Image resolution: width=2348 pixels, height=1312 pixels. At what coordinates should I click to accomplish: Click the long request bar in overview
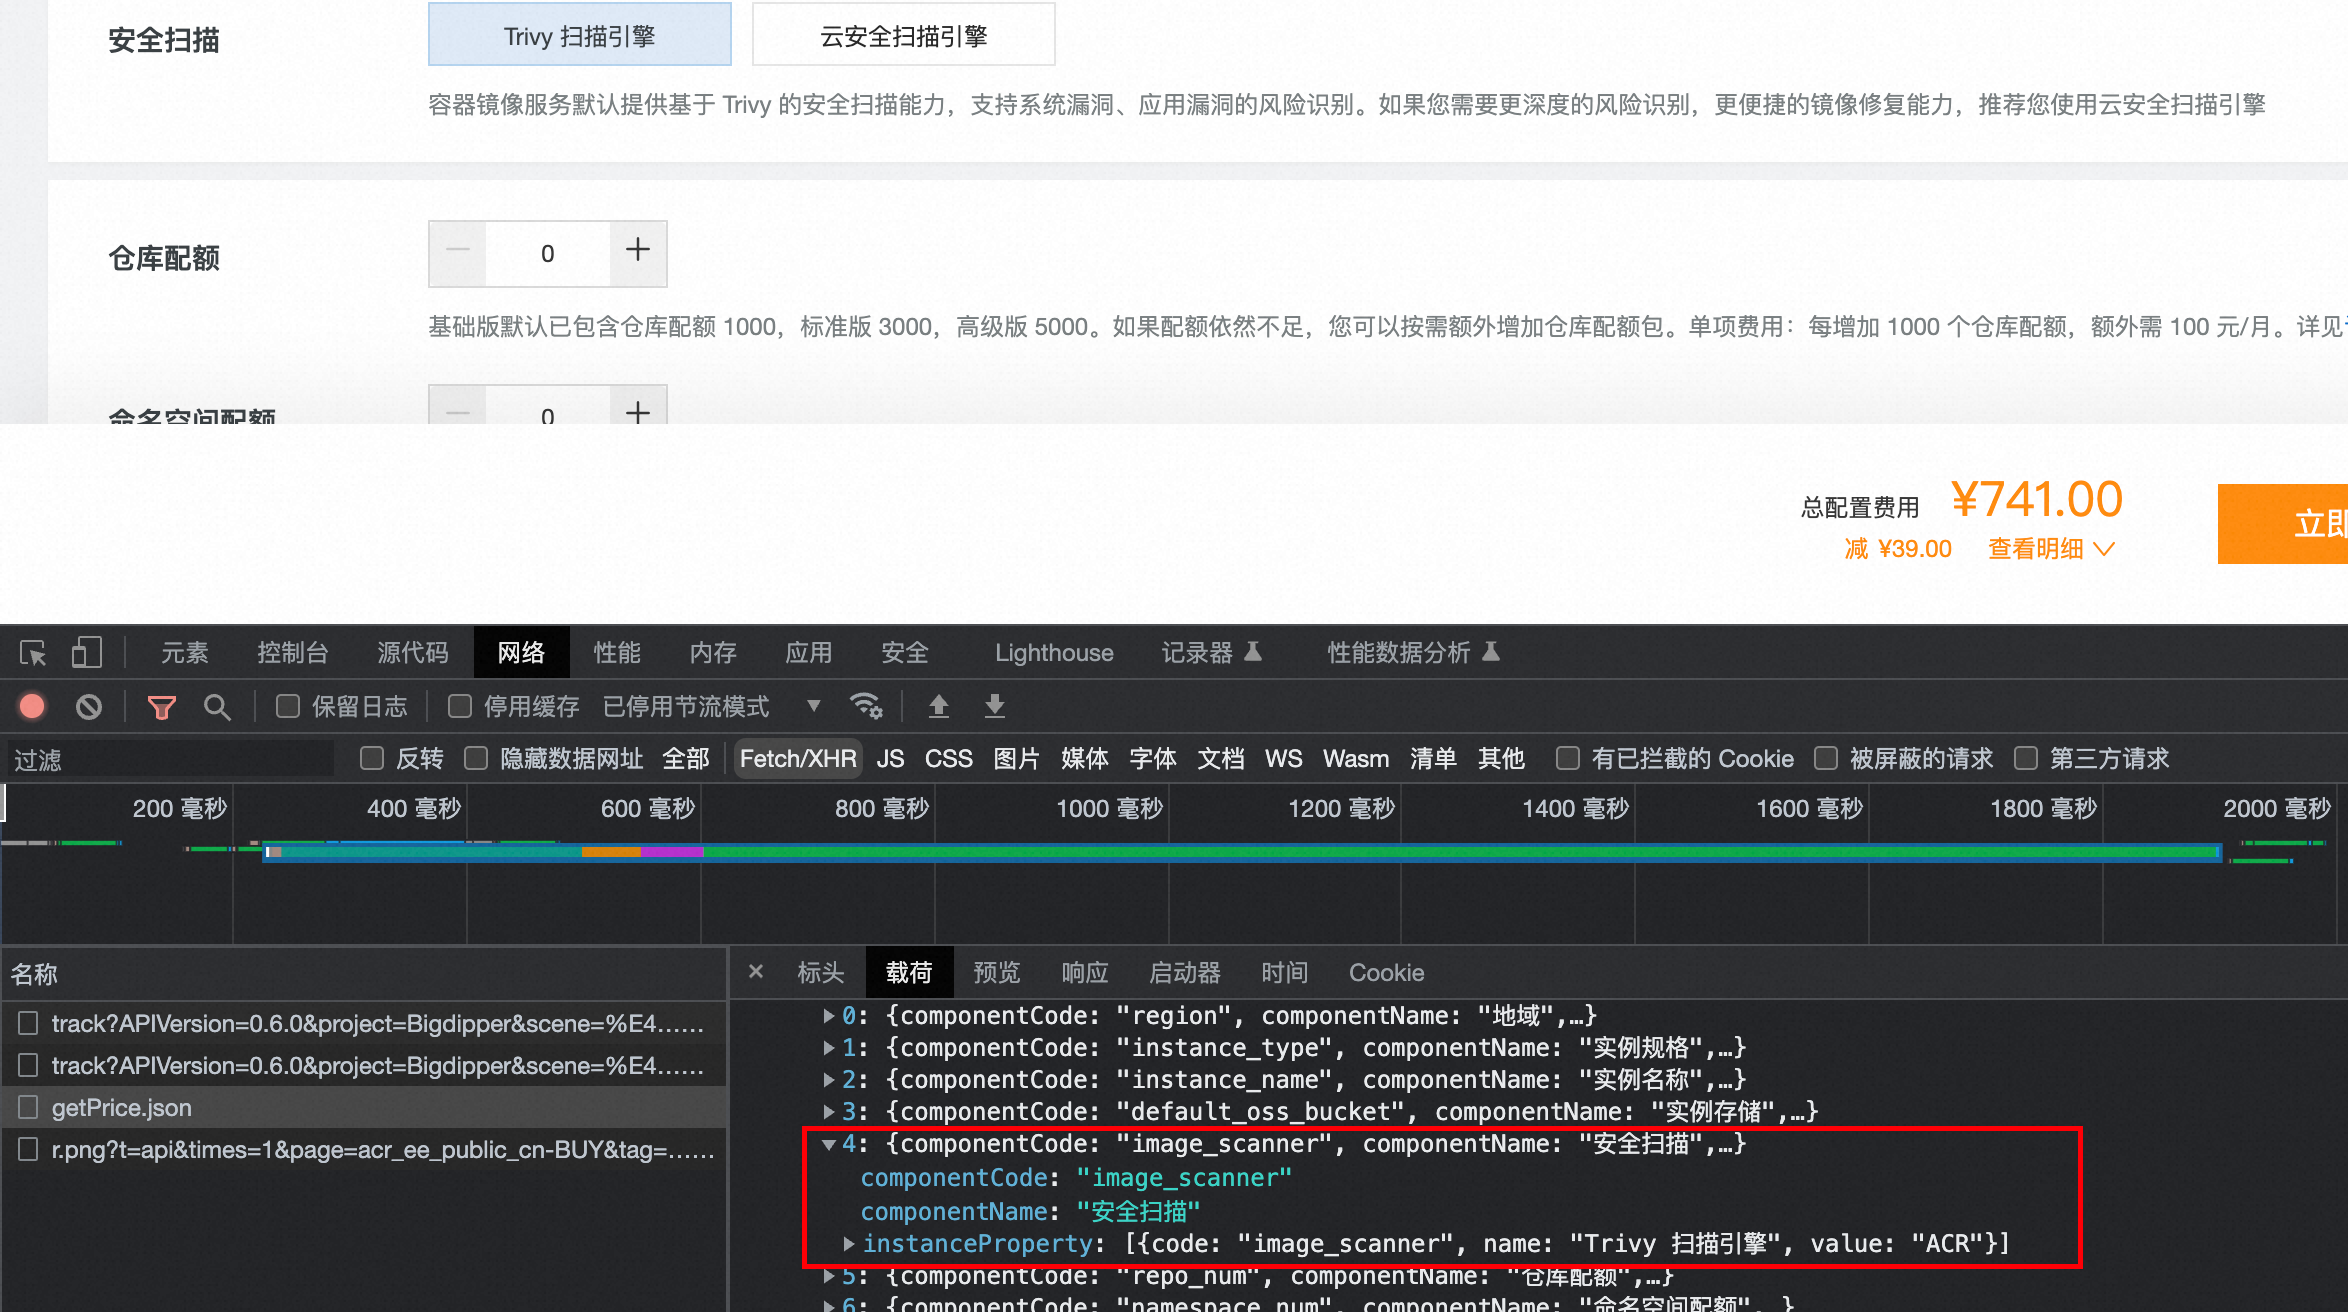tap(1242, 852)
